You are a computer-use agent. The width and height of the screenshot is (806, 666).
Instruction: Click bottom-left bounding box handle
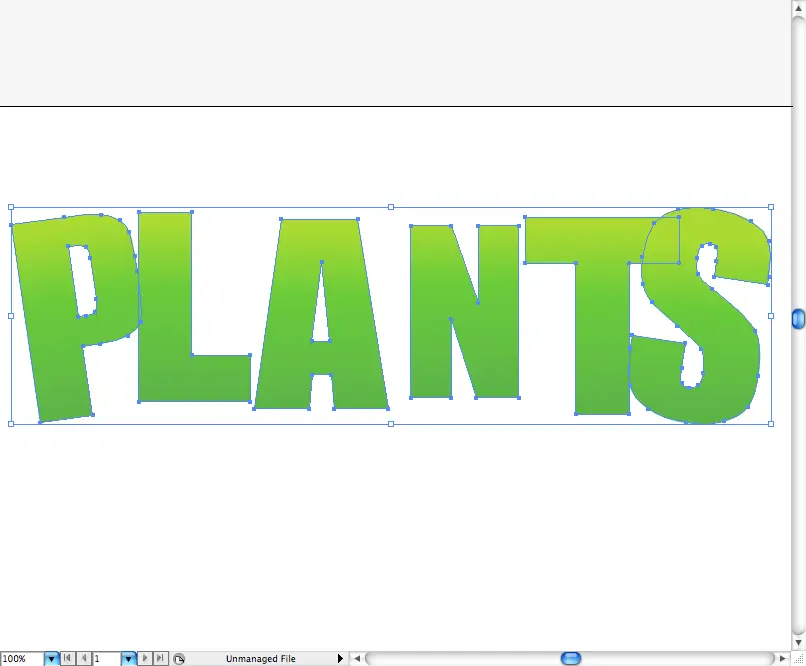[x=11, y=424]
